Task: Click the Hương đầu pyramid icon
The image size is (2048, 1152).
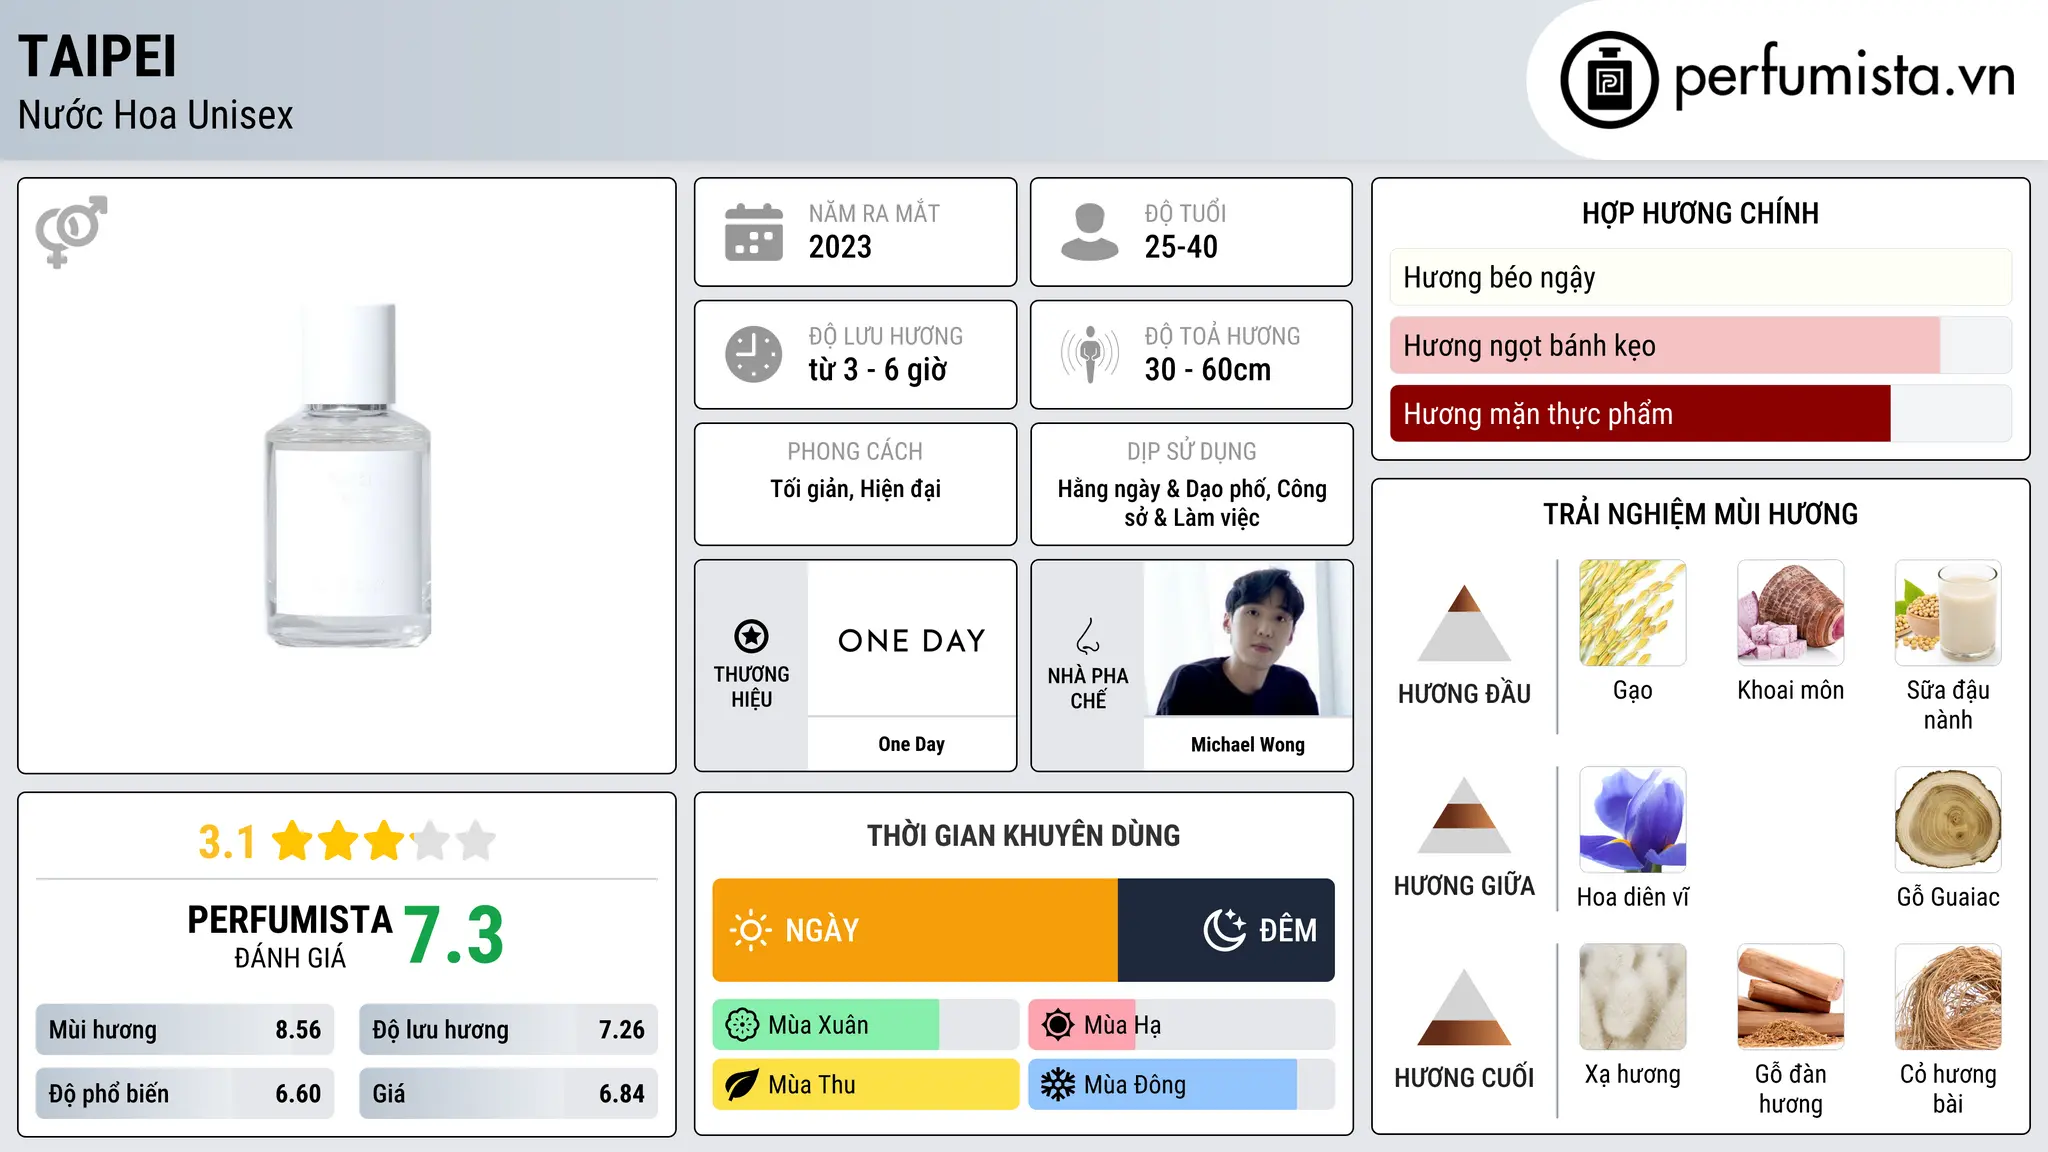Action: click(x=1464, y=623)
